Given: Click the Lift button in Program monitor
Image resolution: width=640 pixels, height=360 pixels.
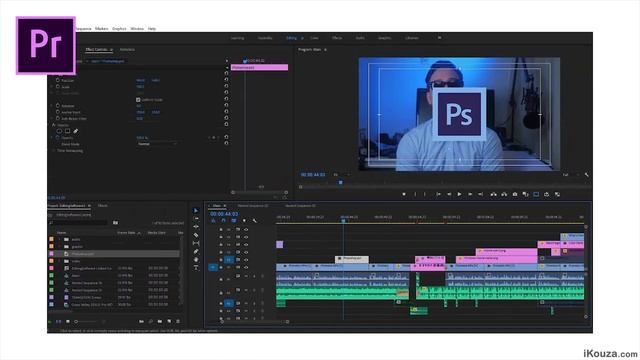Looking at the screenshot, I should 493,194.
